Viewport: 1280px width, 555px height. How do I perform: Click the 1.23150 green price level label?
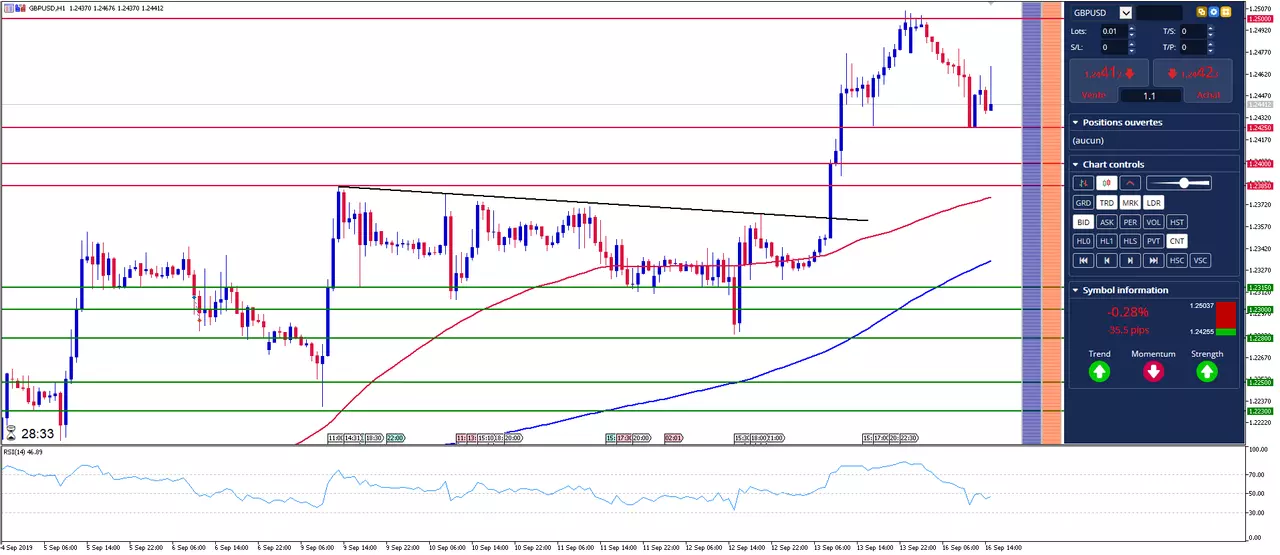click(1260, 288)
